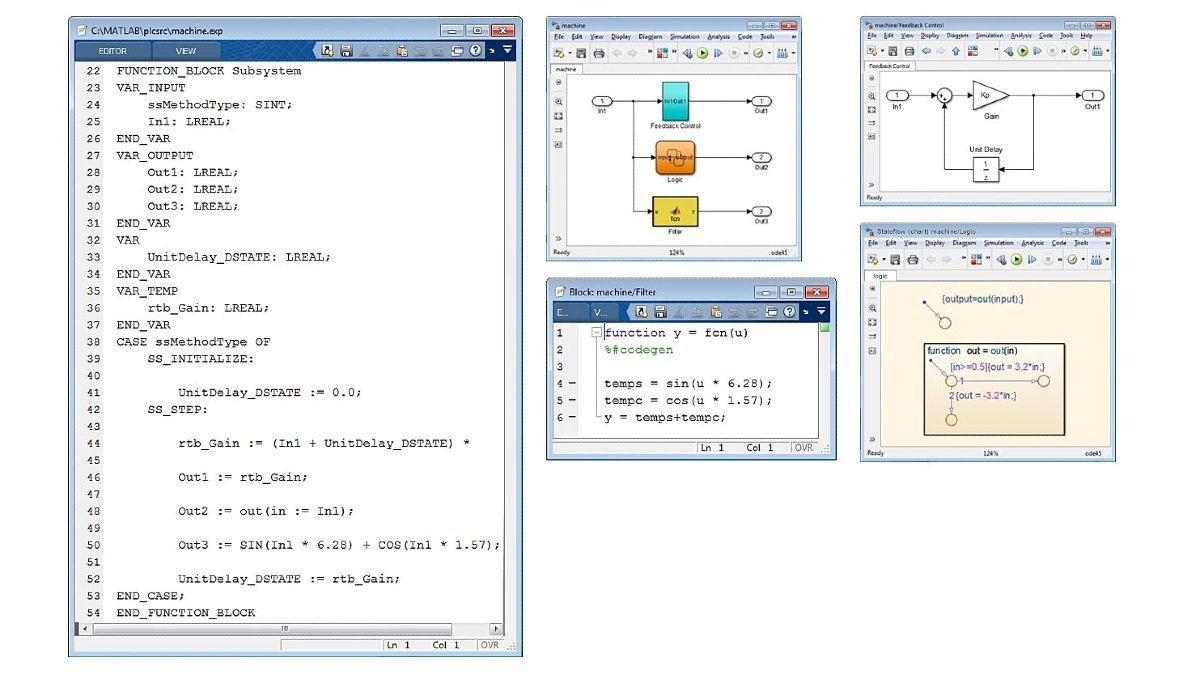Viewport: 1200px width, 675px height.
Task: Click Step Forward in Stateflow toolbar
Action: click(1033, 260)
